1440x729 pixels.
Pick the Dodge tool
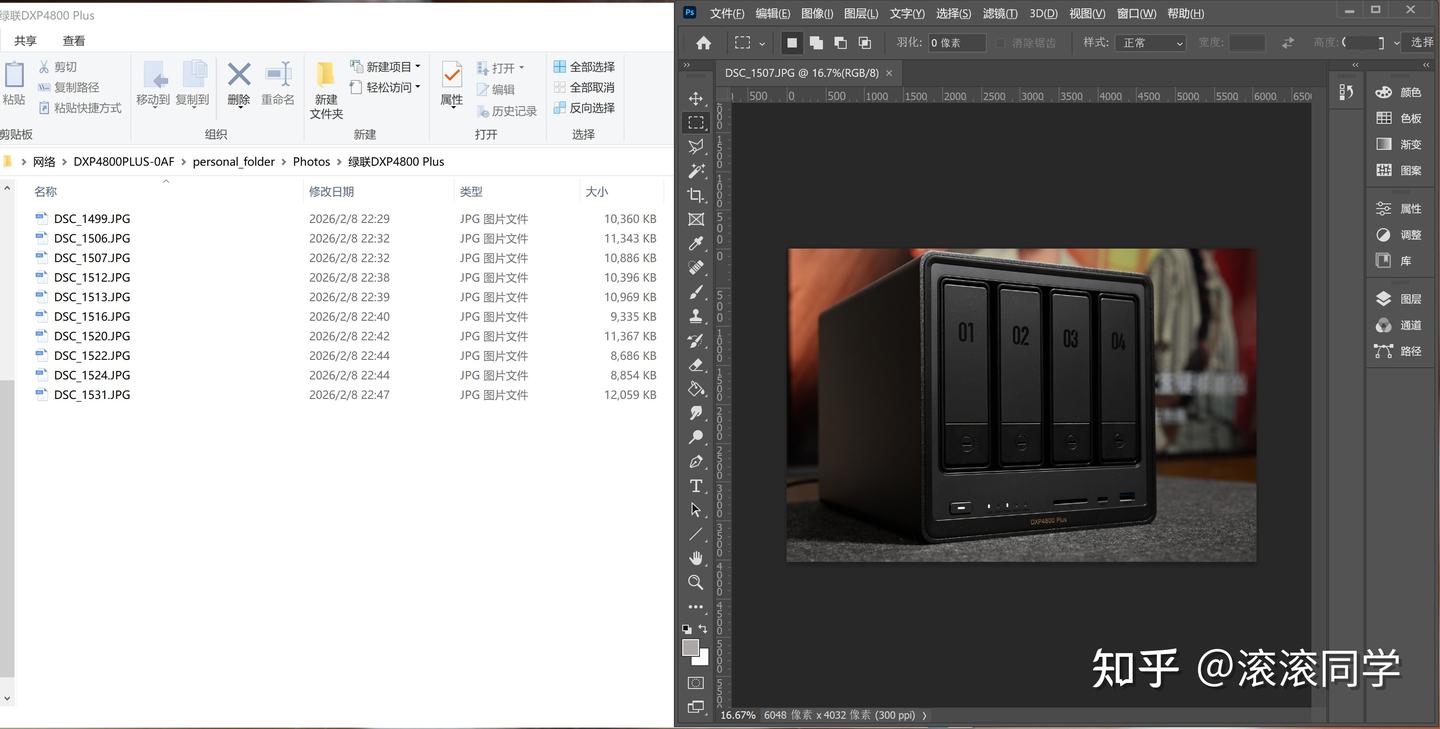click(x=696, y=438)
